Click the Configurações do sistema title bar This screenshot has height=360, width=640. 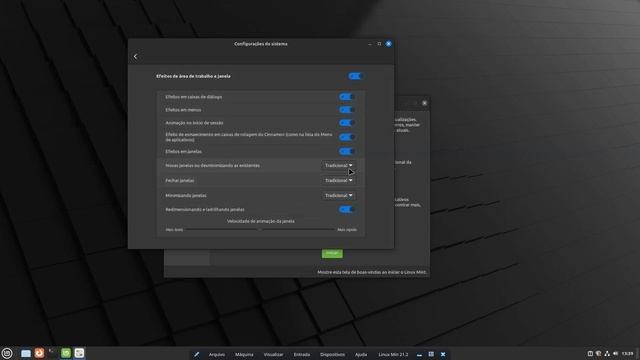click(x=261, y=44)
